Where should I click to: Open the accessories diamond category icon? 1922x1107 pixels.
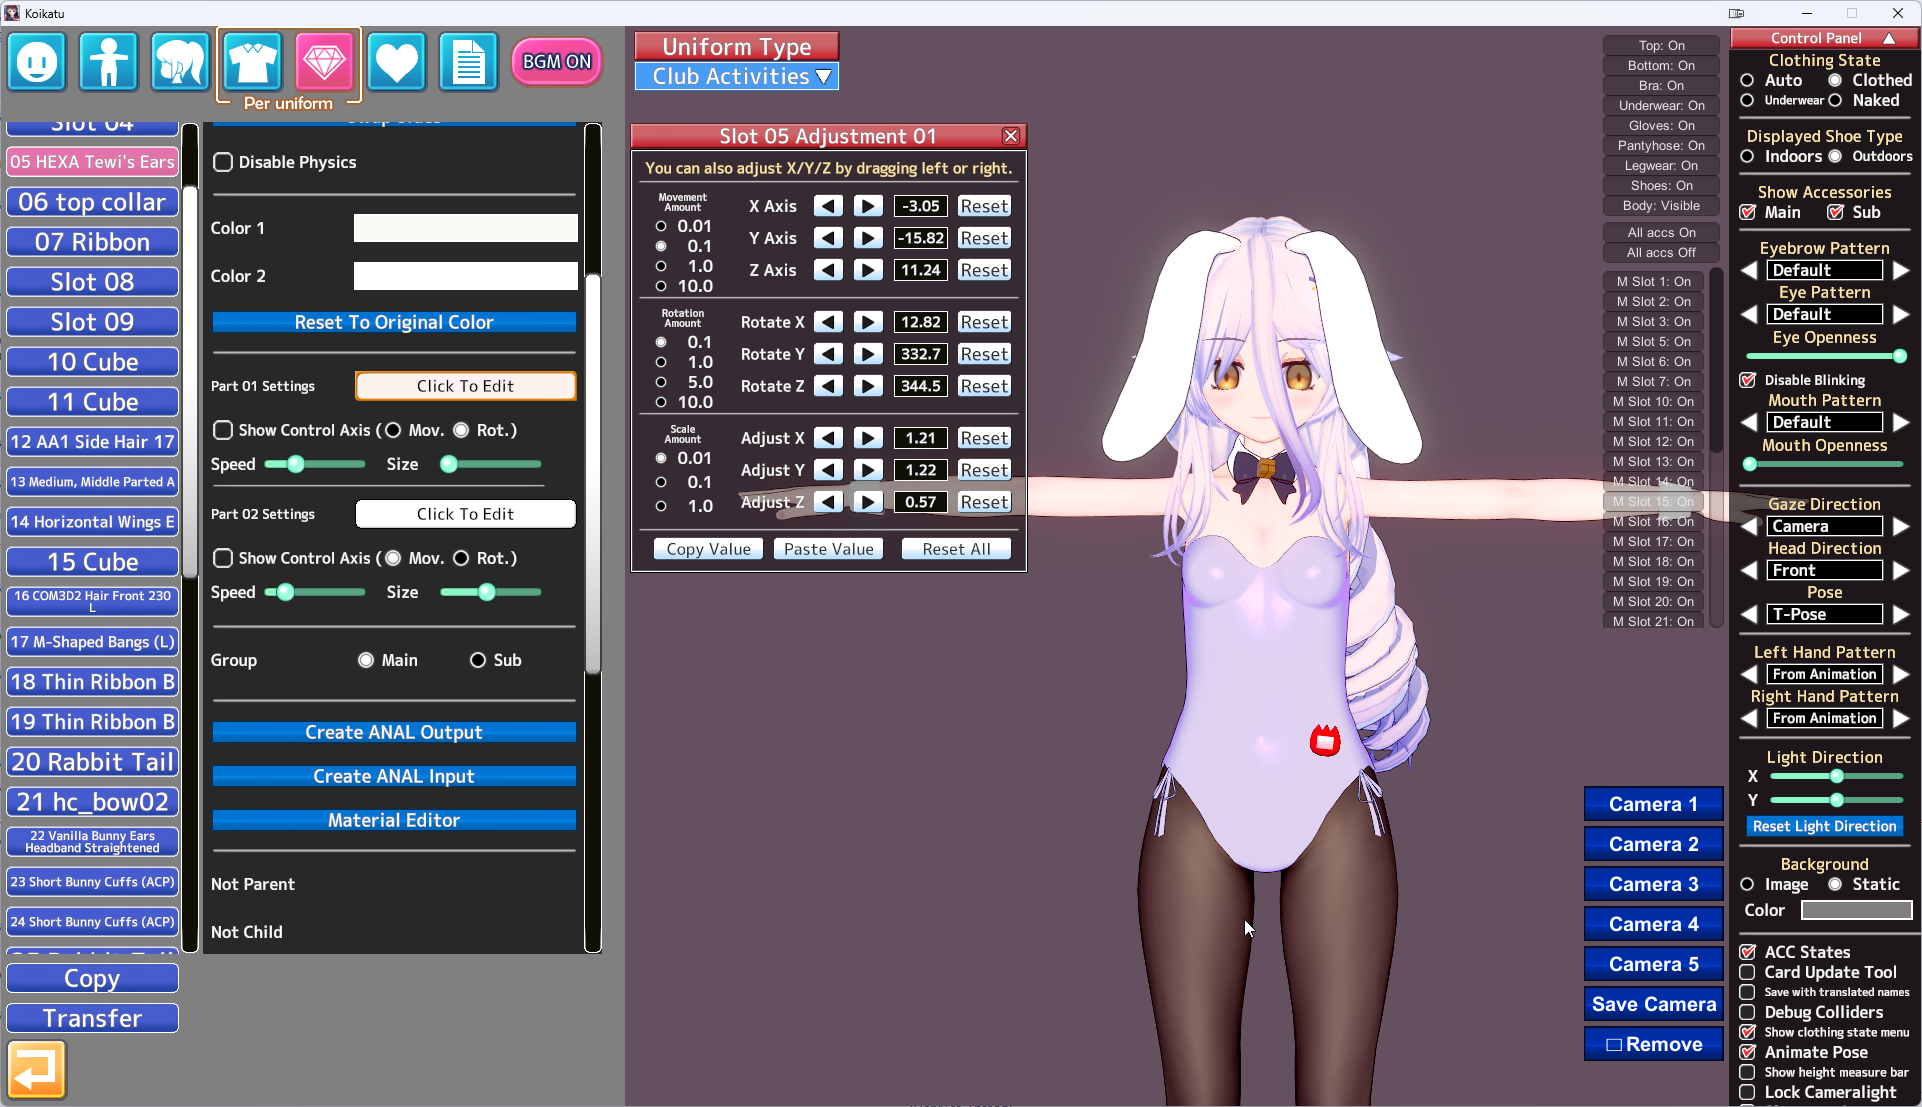pos(324,62)
